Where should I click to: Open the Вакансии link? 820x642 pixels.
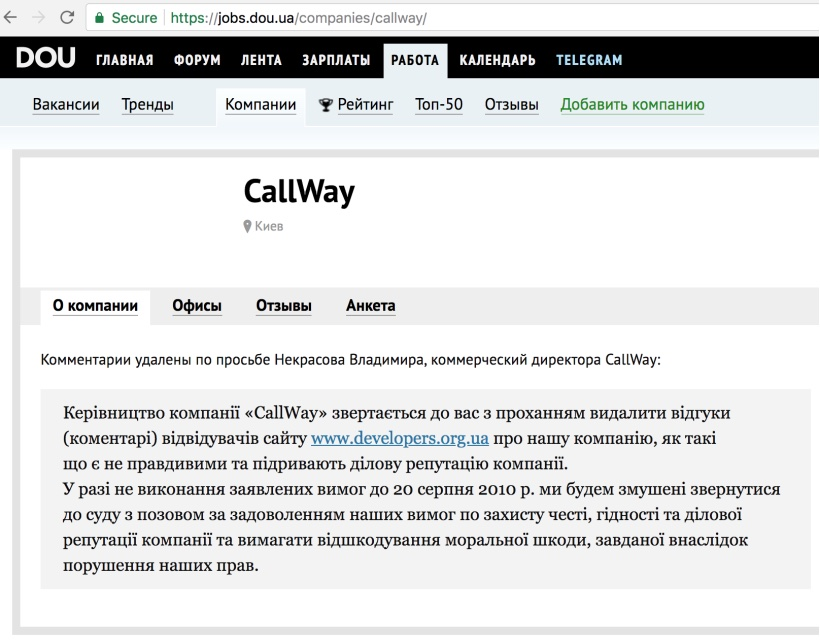pyautogui.click(x=66, y=105)
